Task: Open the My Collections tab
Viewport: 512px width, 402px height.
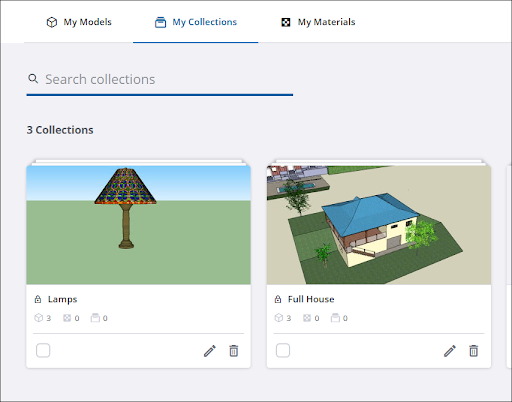Action: (196, 22)
